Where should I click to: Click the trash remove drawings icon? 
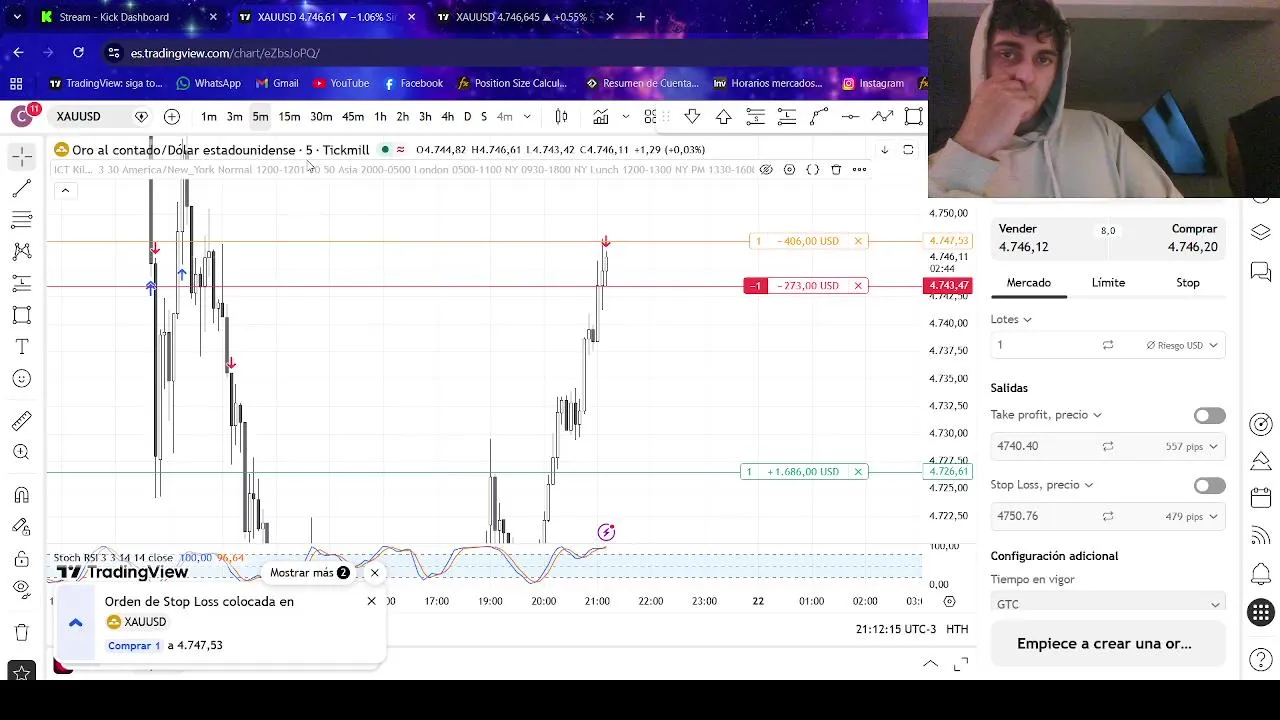tap(22, 632)
